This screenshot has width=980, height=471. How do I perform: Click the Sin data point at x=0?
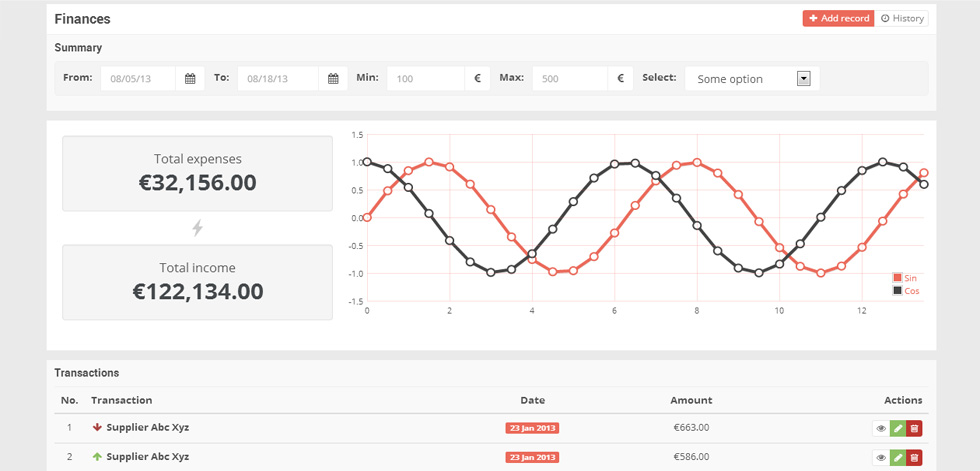pyautogui.click(x=367, y=217)
